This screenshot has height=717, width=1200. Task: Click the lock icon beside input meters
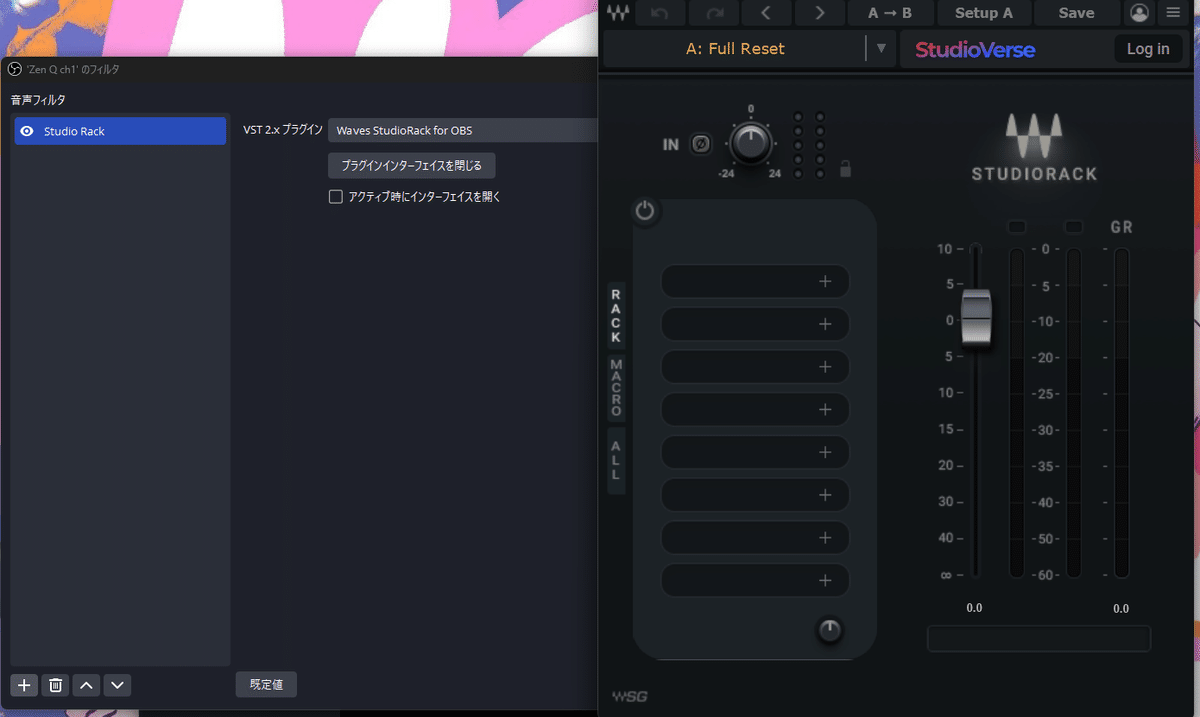point(845,169)
